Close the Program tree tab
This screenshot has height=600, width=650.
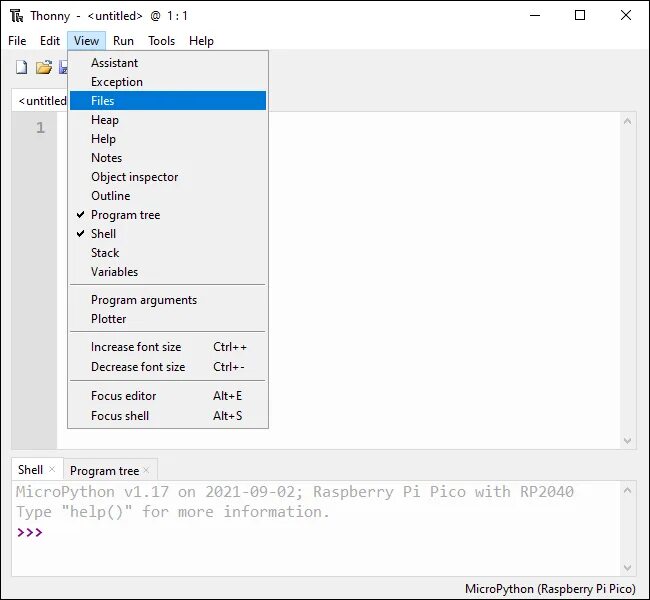[146, 470]
